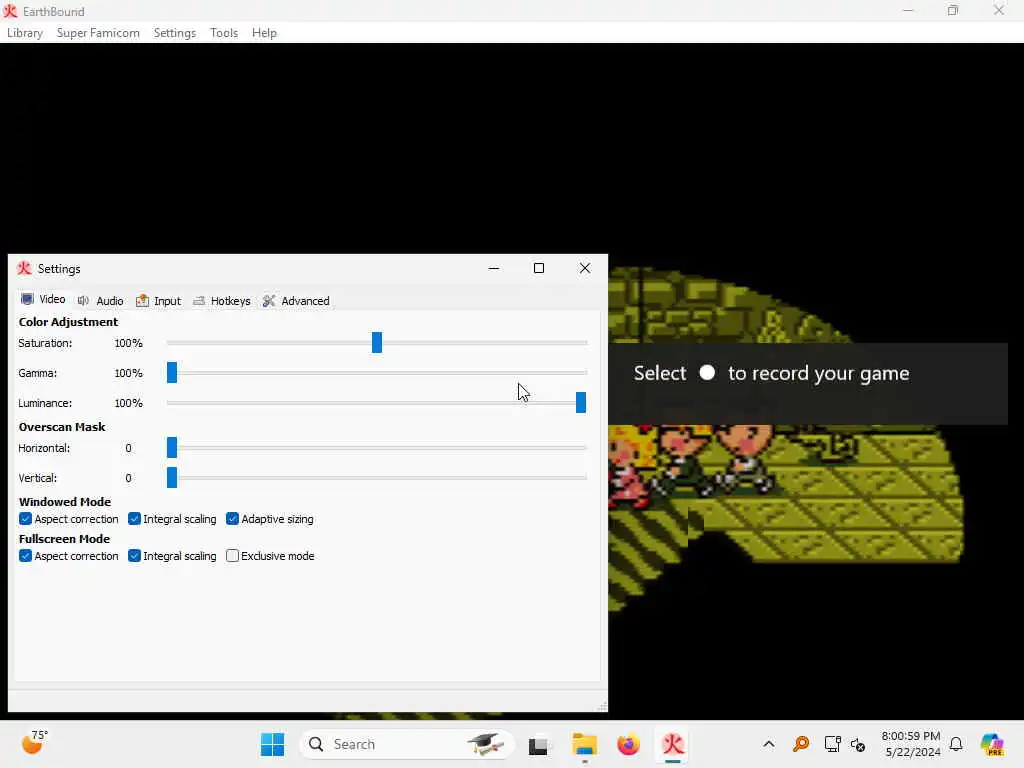The width and height of the screenshot is (1024, 768).
Task: Launch Firefox from taskbar
Action: [x=628, y=744]
